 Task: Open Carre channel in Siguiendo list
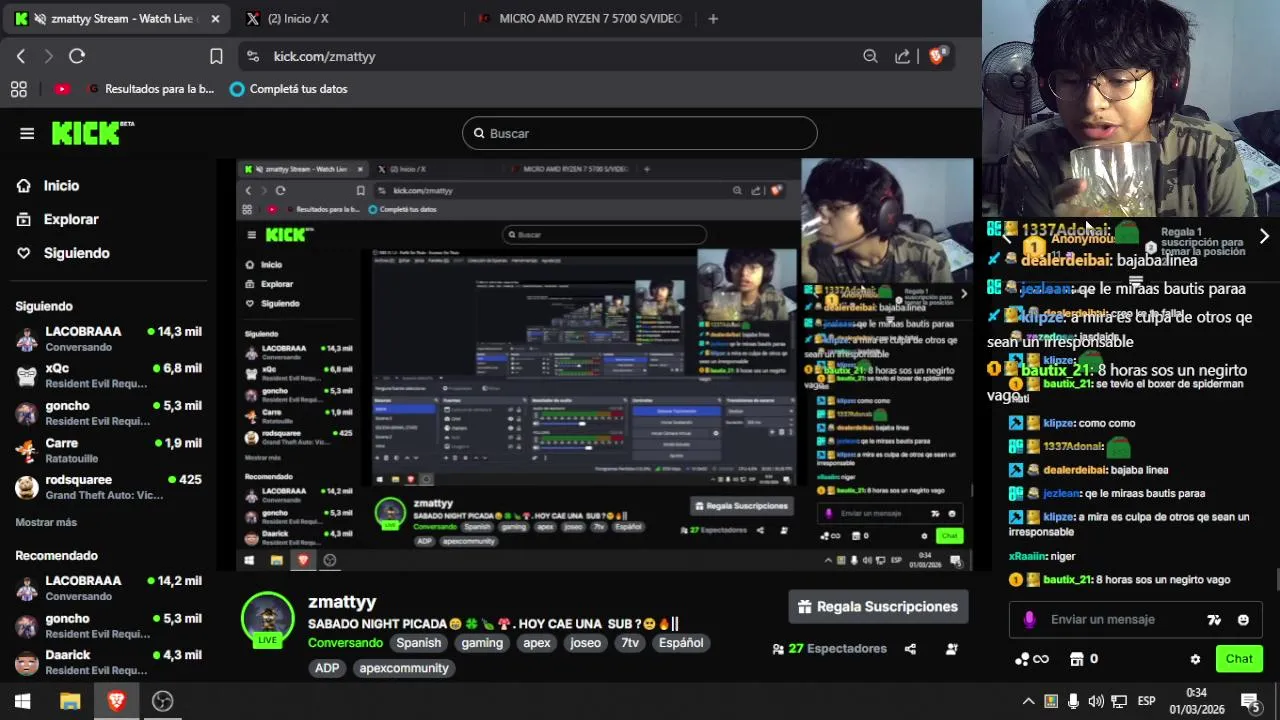click(x=109, y=450)
